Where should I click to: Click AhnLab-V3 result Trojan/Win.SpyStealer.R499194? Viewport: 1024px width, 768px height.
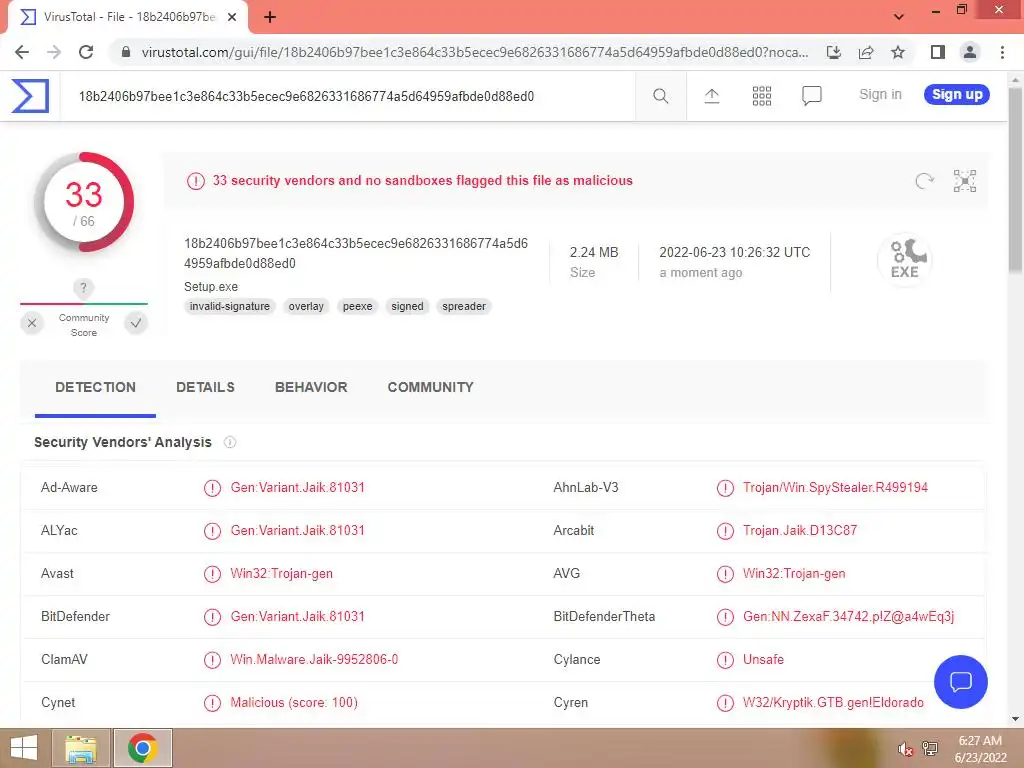(x=835, y=487)
